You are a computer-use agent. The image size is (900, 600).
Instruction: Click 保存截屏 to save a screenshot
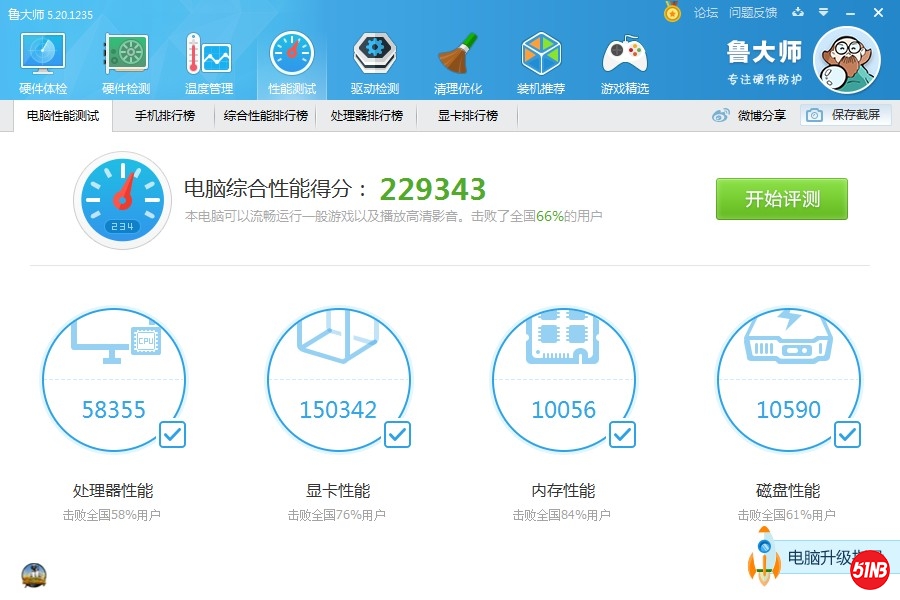click(845, 115)
